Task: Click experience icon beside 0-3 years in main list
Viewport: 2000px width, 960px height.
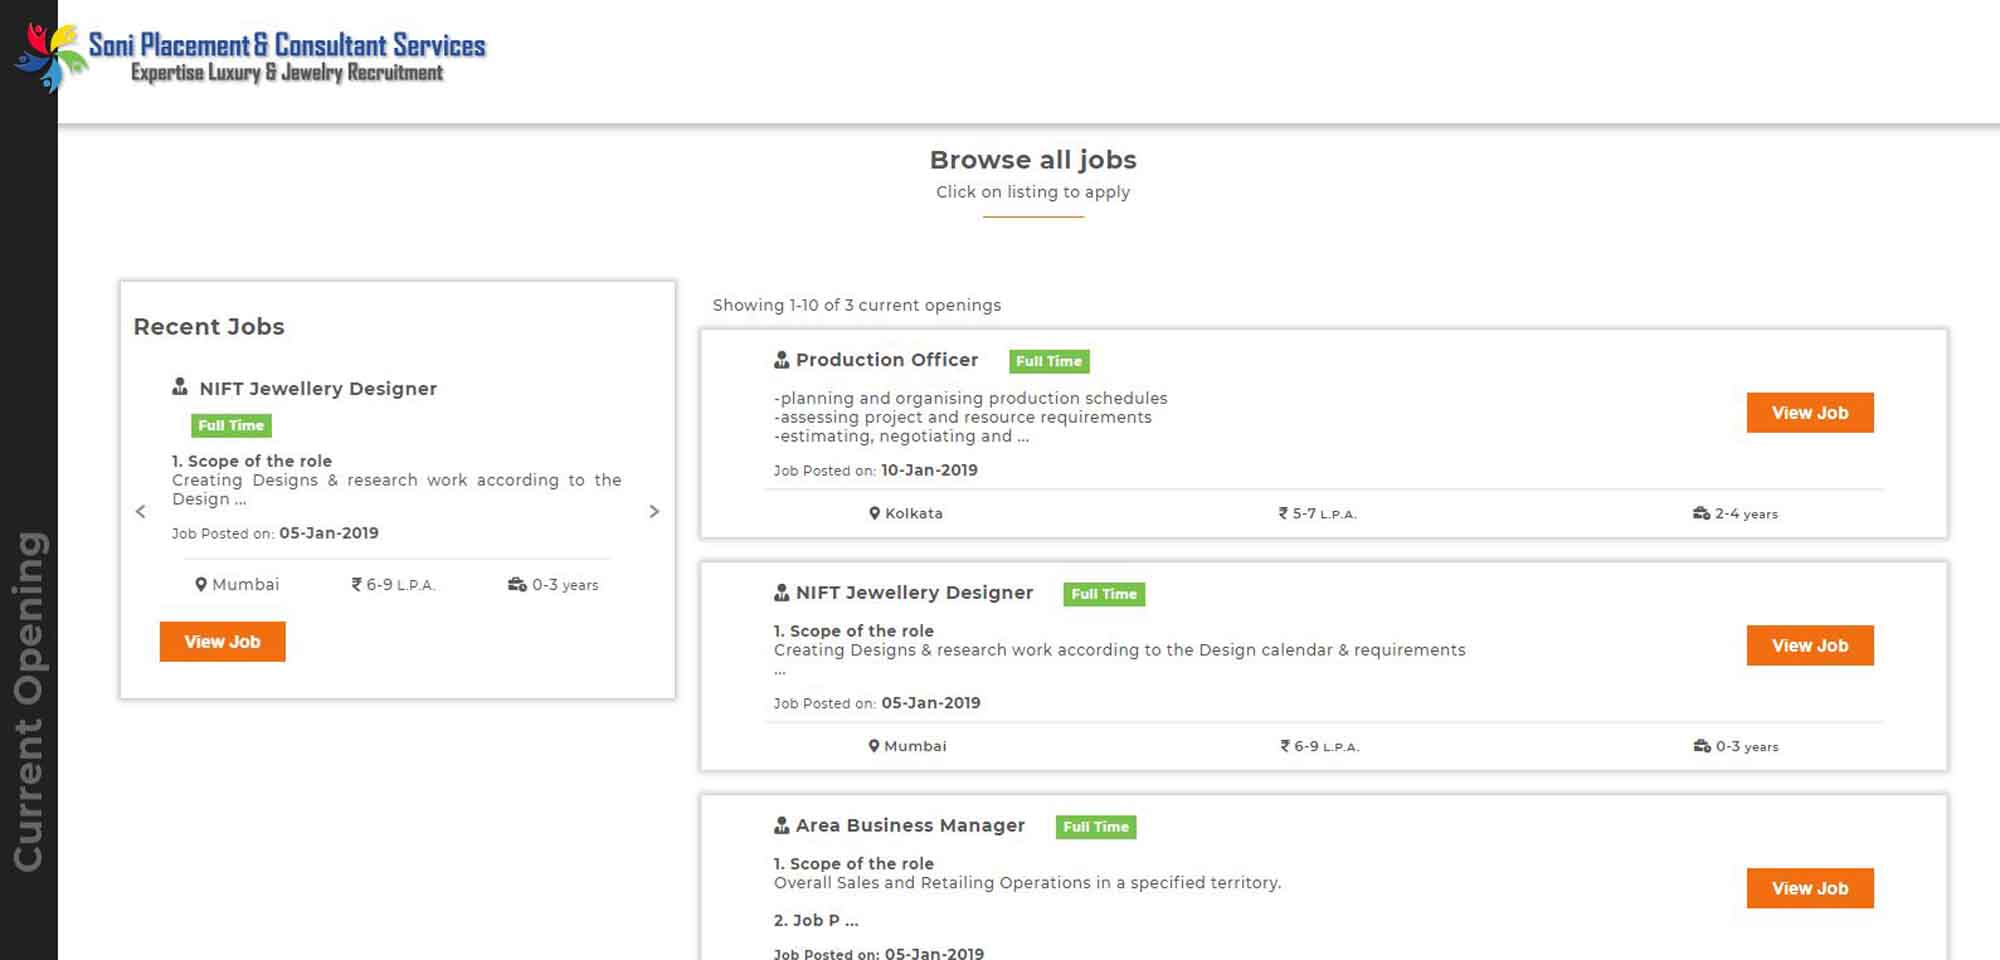Action: coord(1702,746)
